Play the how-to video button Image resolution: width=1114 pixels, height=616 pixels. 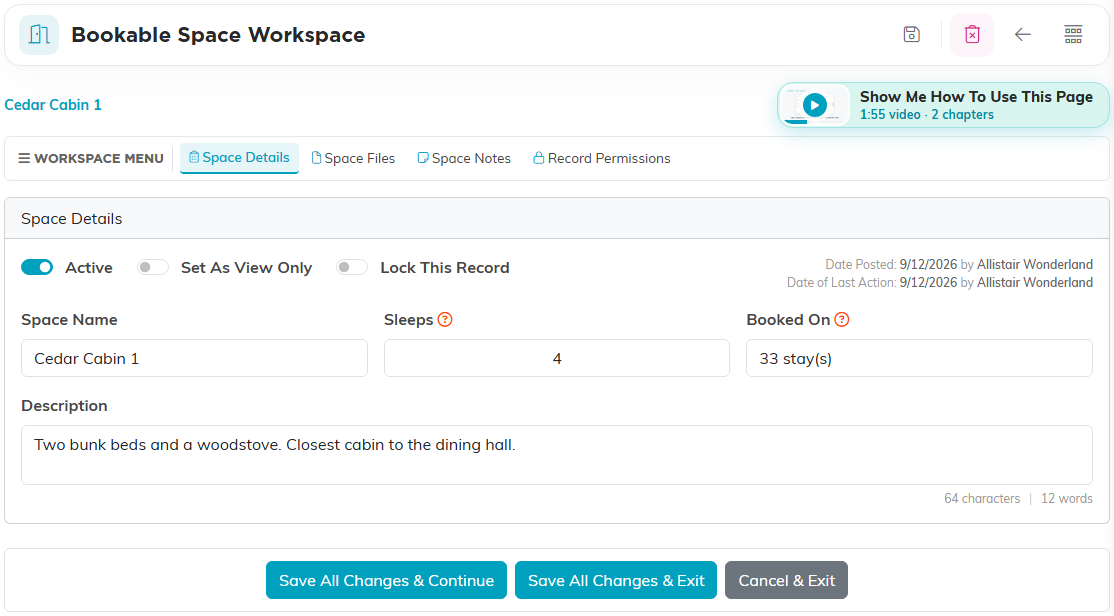(x=815, y=105)
